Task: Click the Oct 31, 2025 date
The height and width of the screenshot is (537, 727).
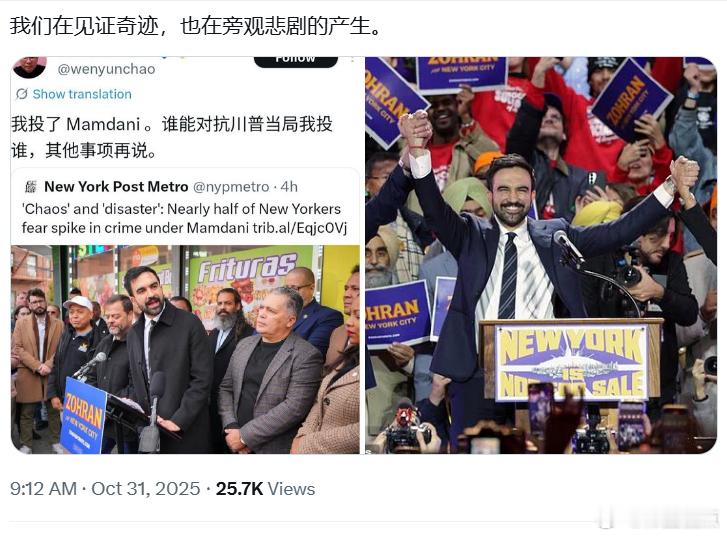Action: point(146,489)
